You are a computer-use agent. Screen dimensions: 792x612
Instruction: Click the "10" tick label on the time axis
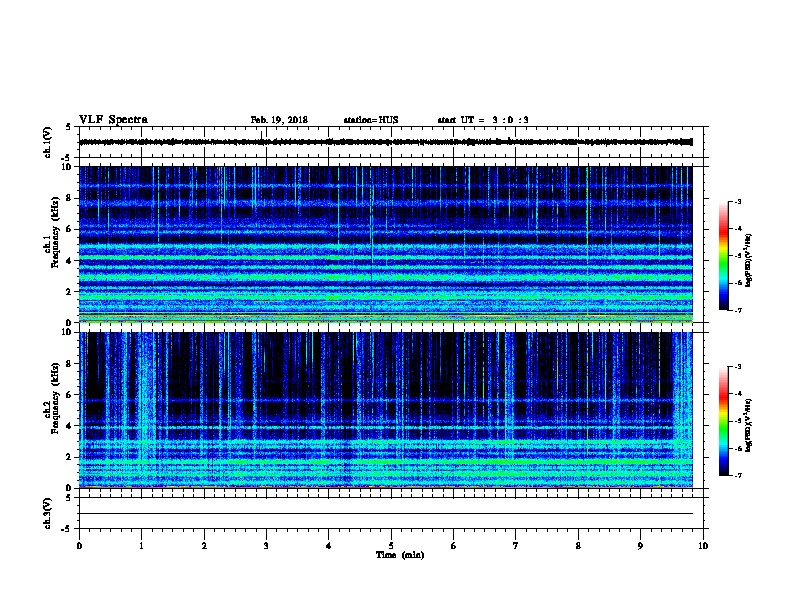[x=703, y=546]
